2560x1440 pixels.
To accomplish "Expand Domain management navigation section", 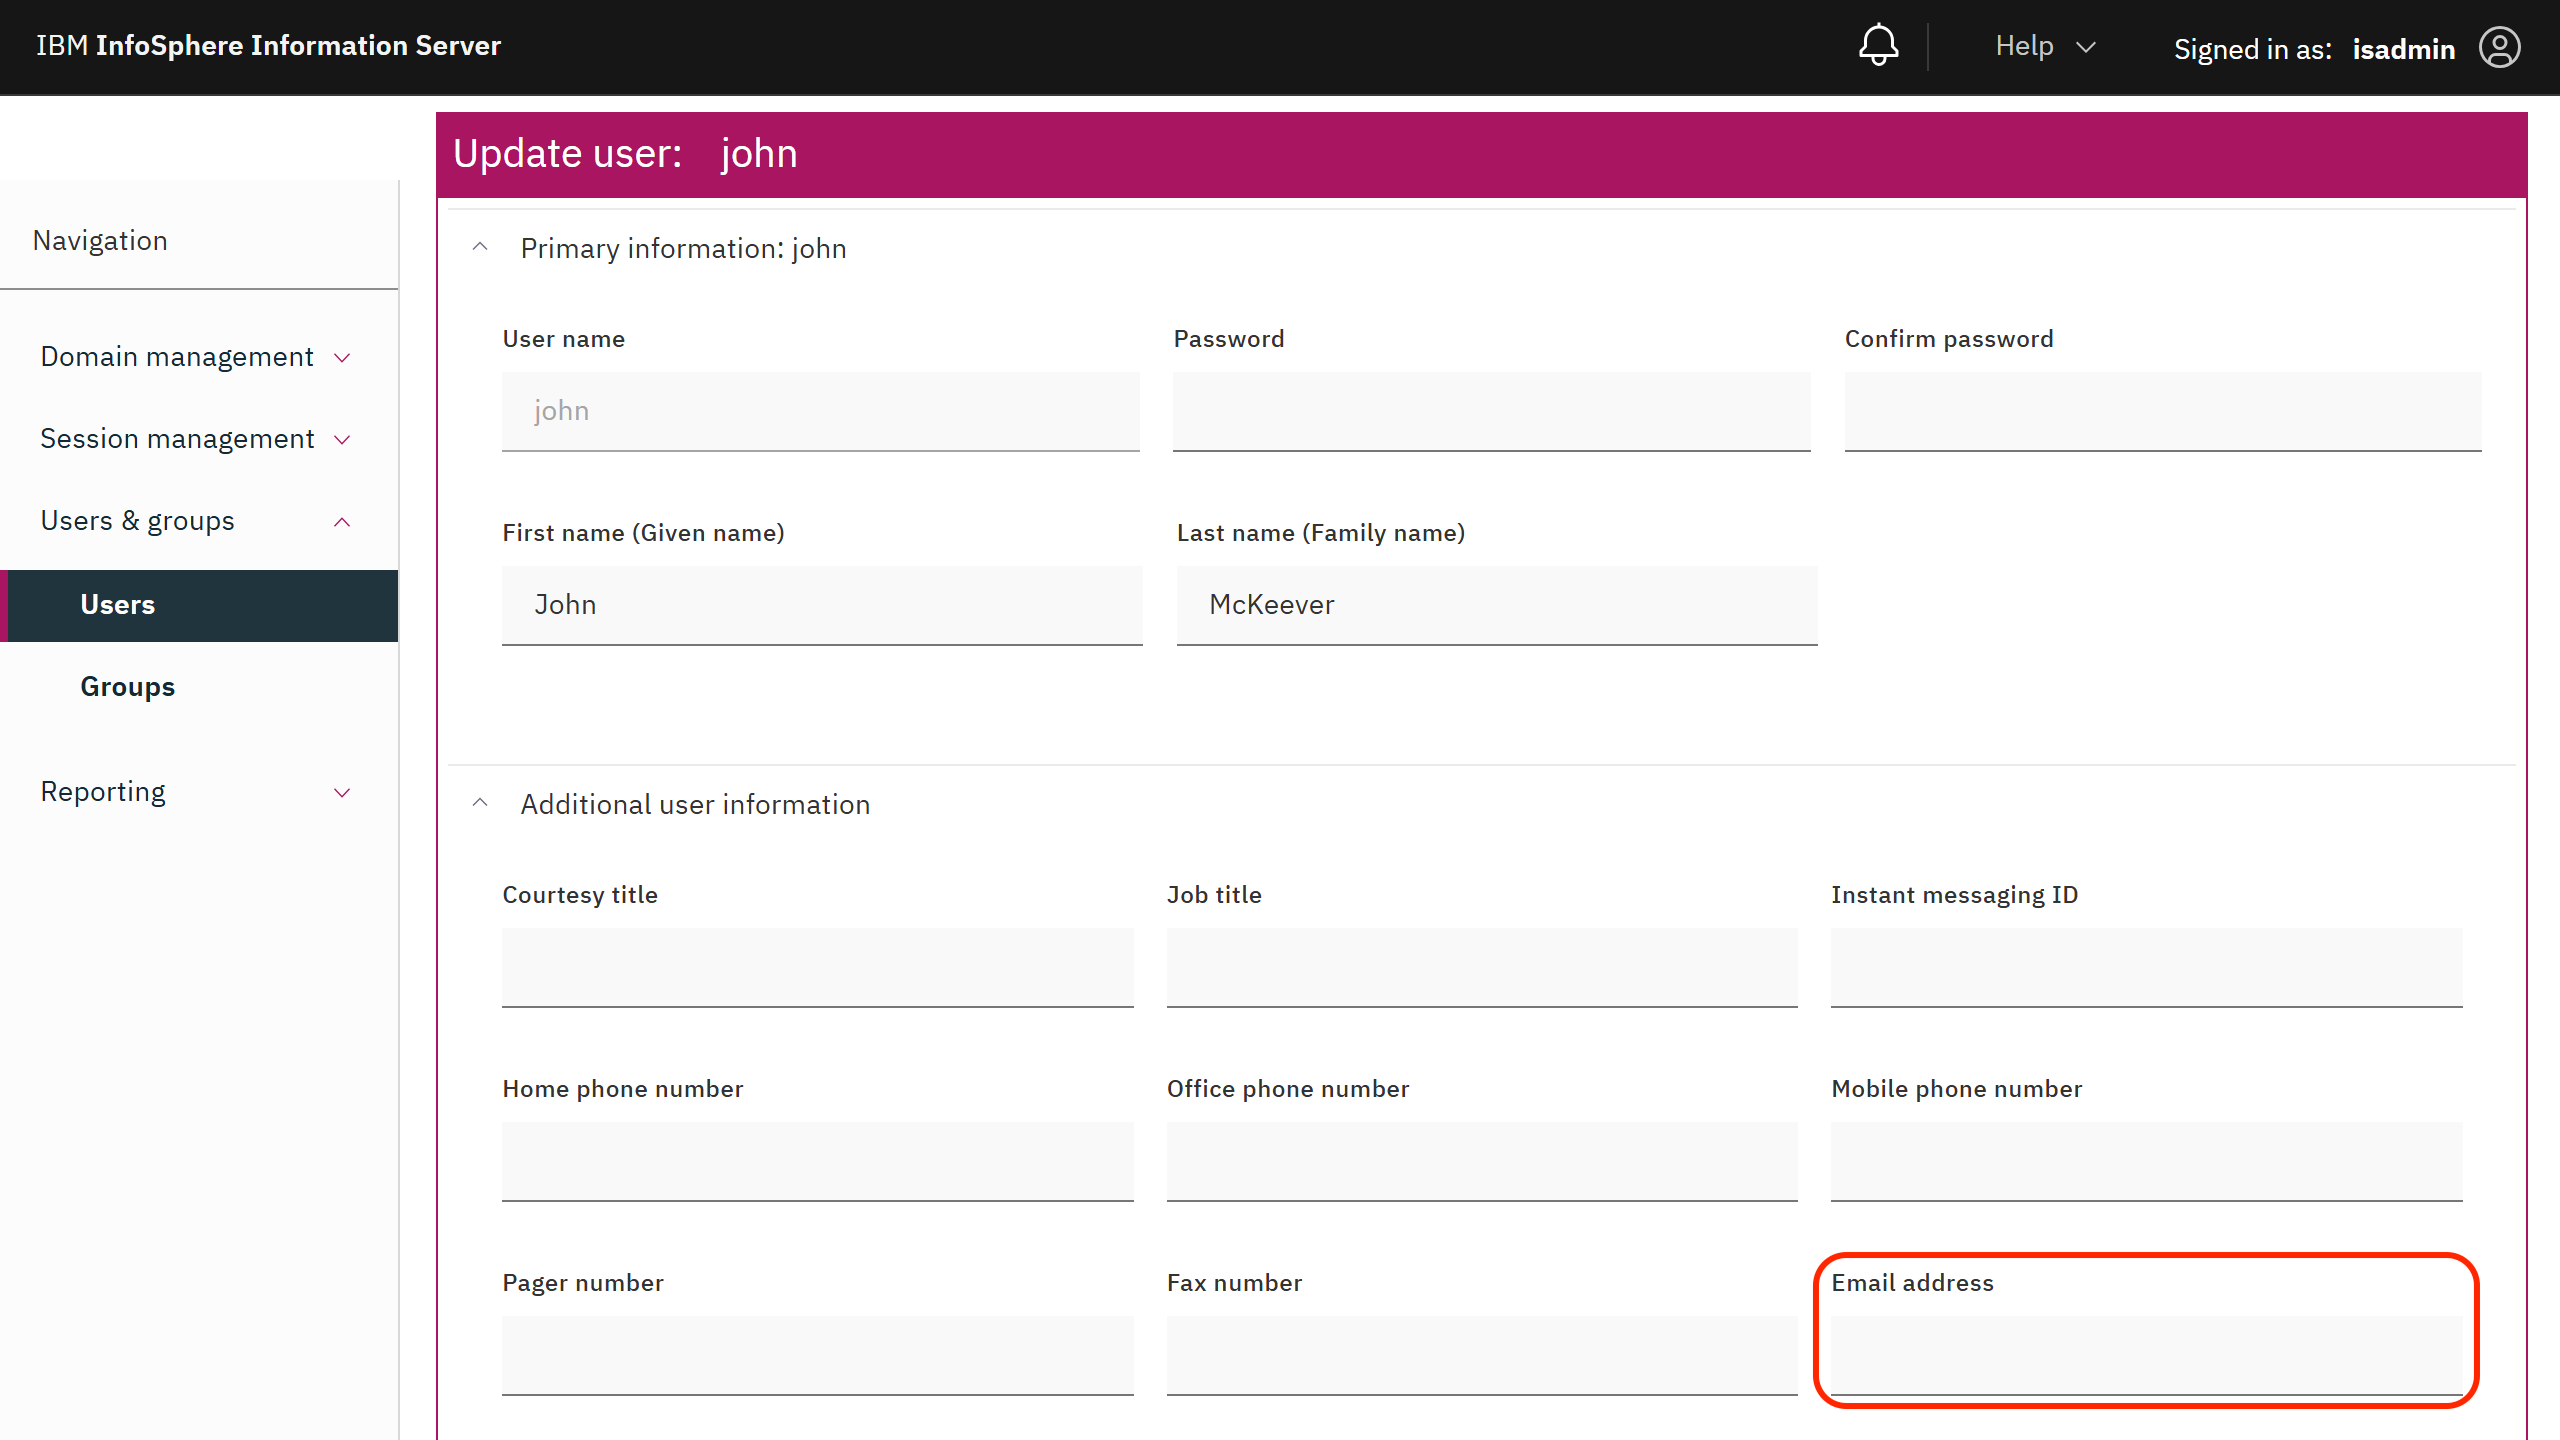I will pyautogui.click(x=196, y=357).
